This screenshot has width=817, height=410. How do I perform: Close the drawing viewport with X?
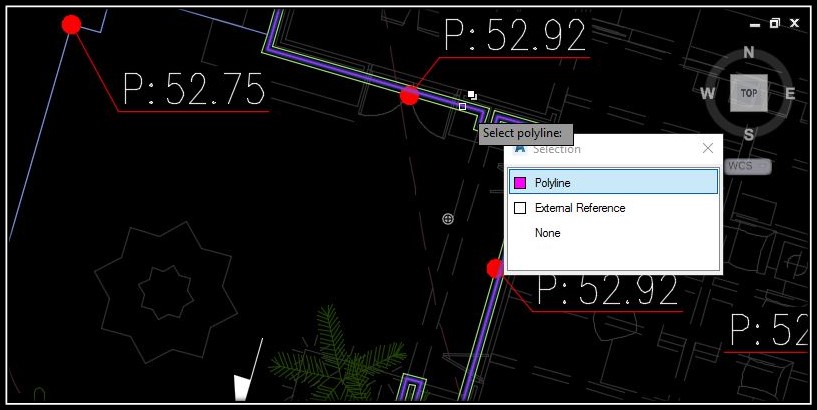point(795,23)
